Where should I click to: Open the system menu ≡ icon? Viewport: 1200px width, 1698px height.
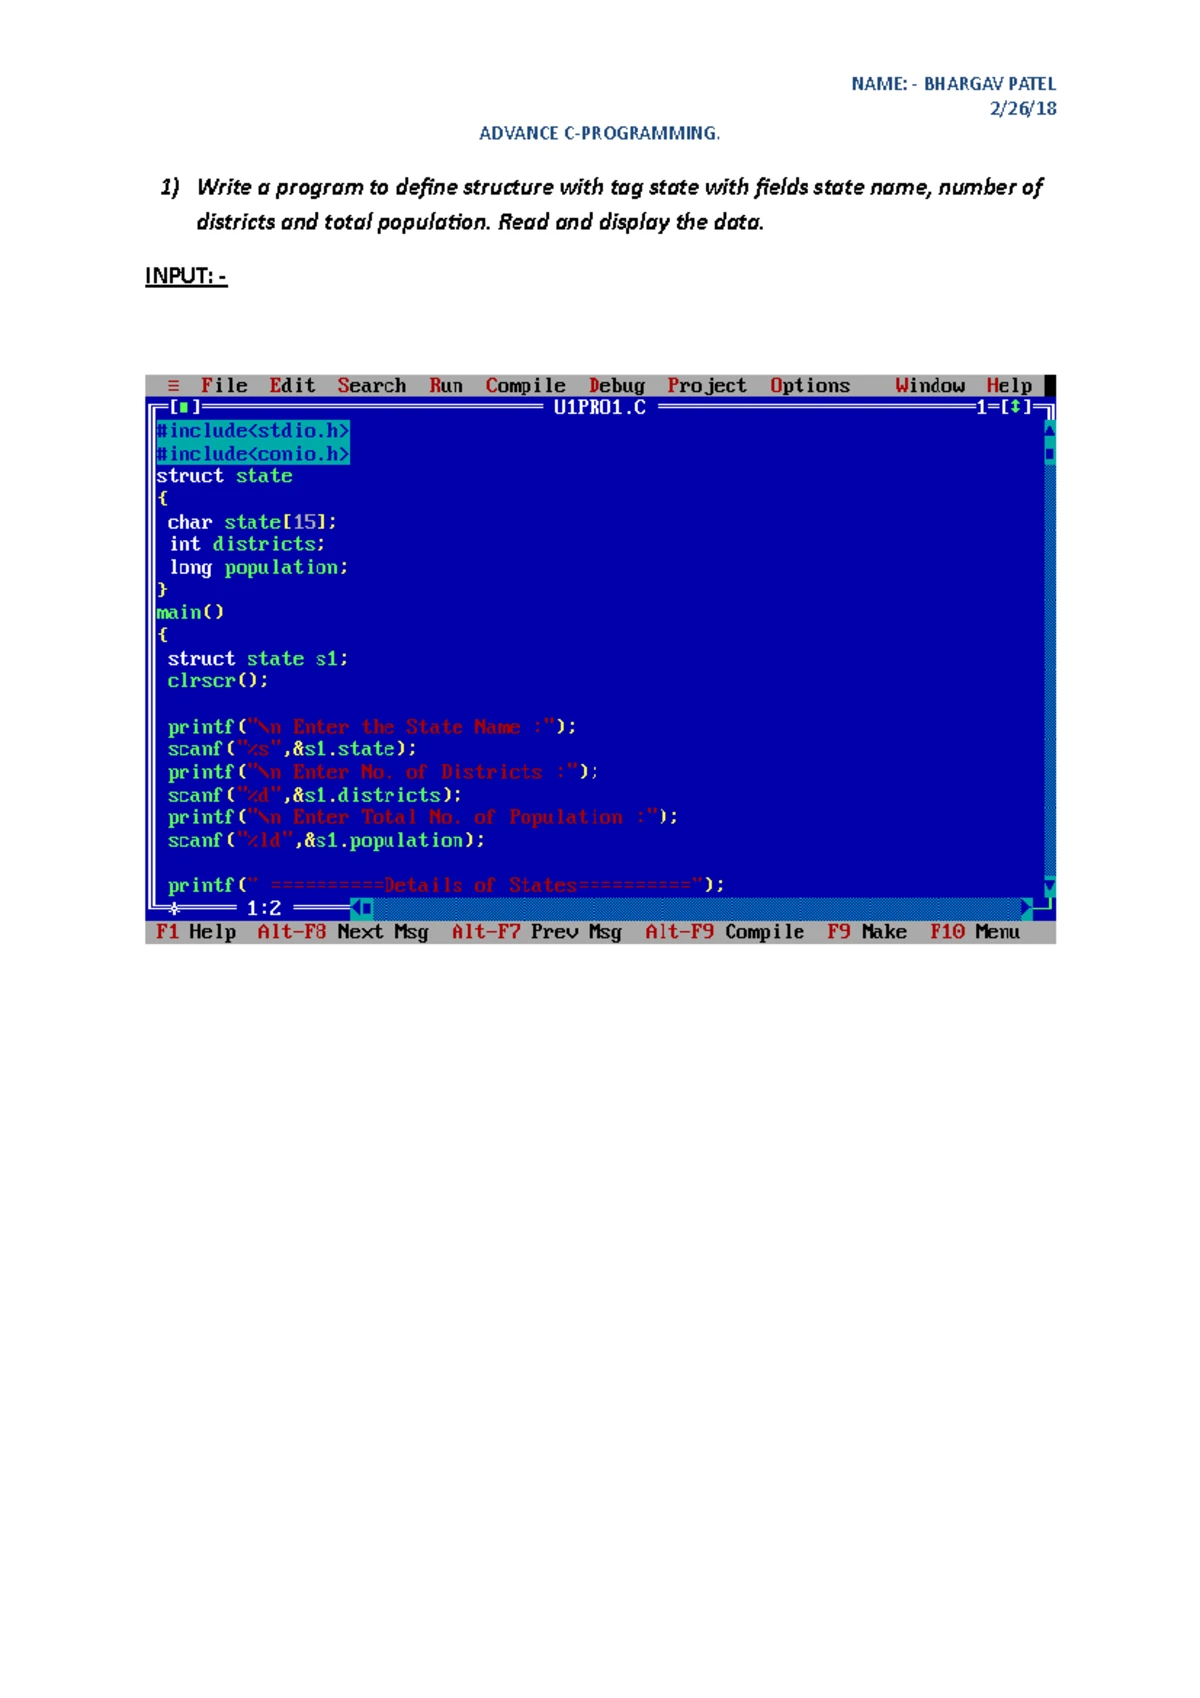pyautogui.click(x=174, y=386)
